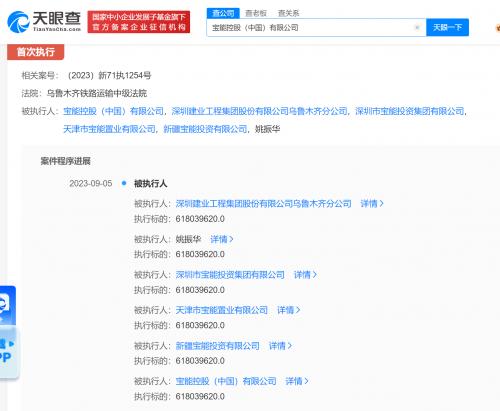This screenshot has height=411, width=500.
Task: Click the 首次执行 red tag
Action: click(36, 52)
